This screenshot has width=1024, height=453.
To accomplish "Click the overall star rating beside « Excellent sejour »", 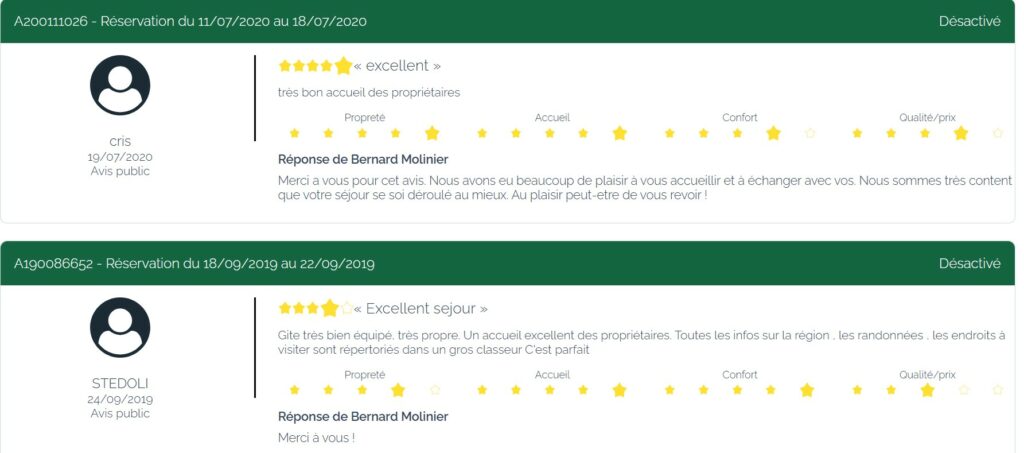I will coord(315,309).
